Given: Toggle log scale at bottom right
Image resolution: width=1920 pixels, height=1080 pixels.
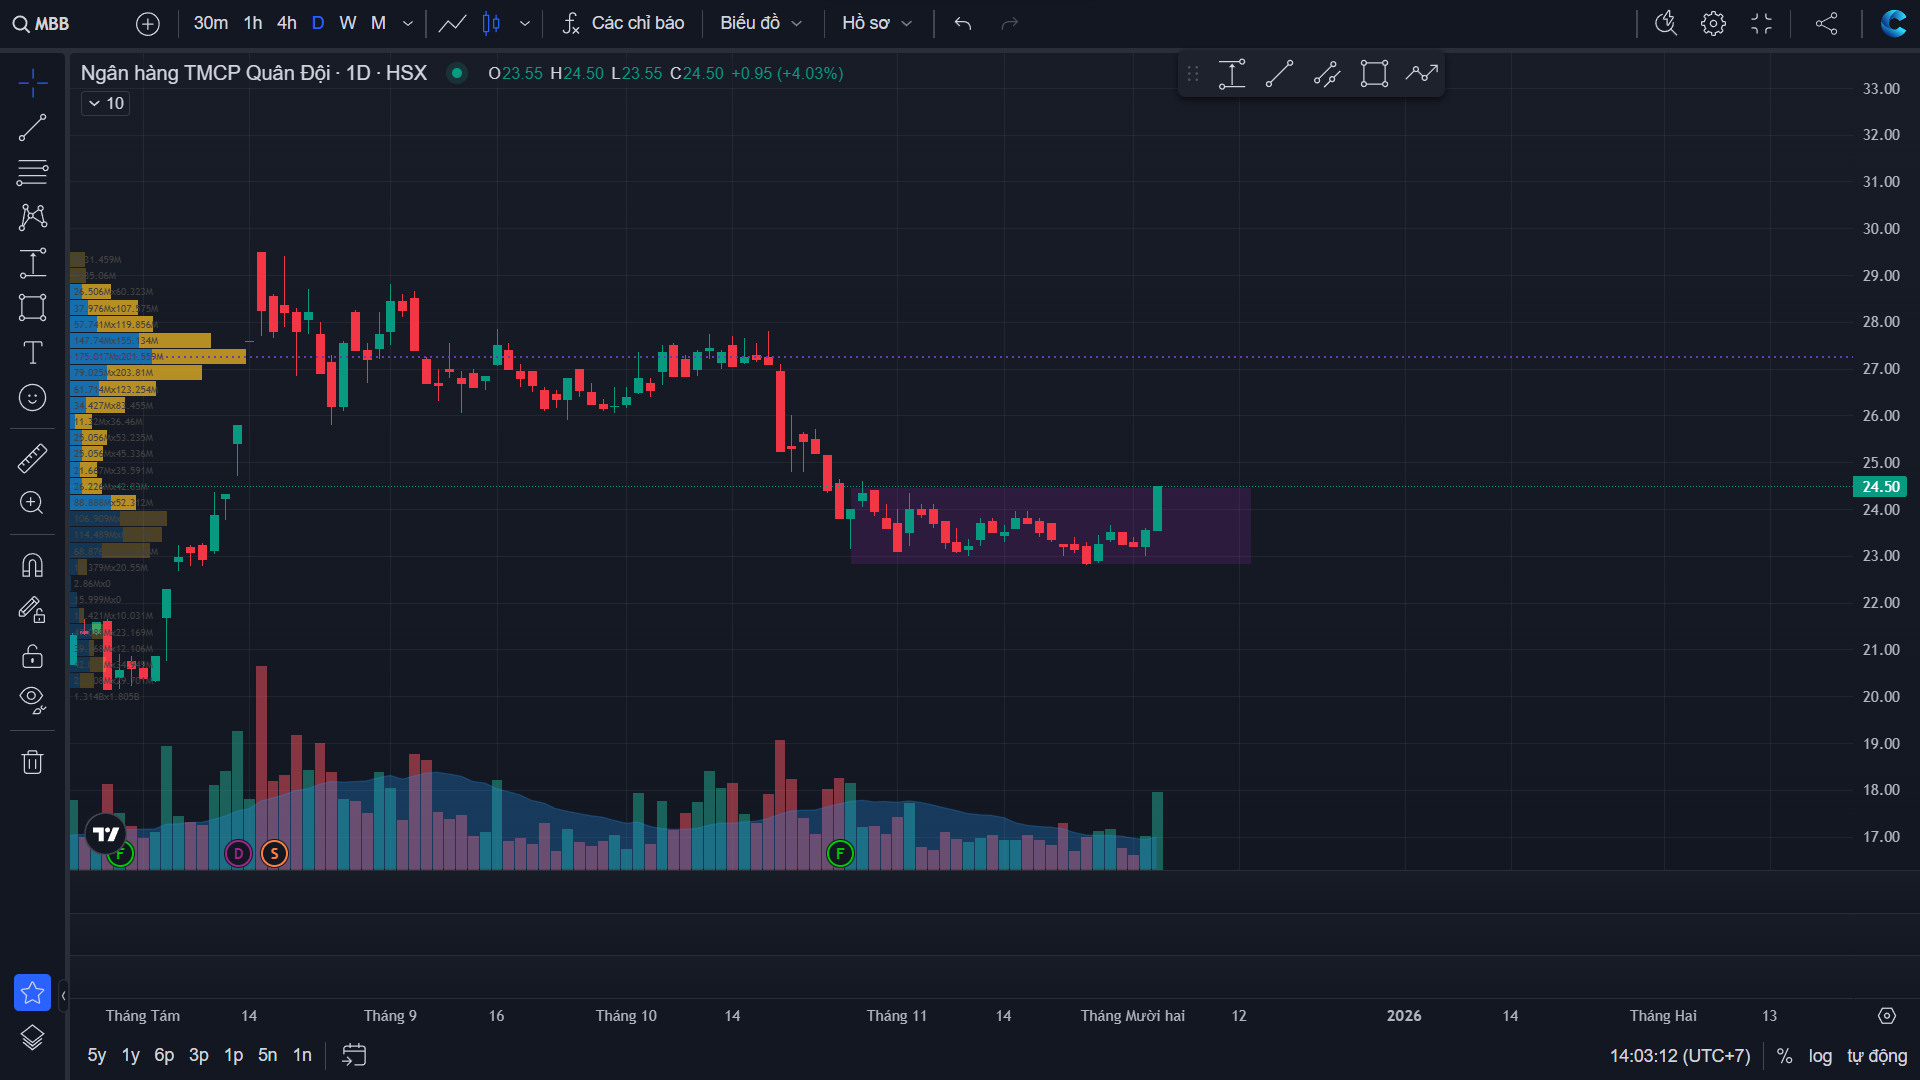Looking at the screenshot, I should pos(1820,1056).
